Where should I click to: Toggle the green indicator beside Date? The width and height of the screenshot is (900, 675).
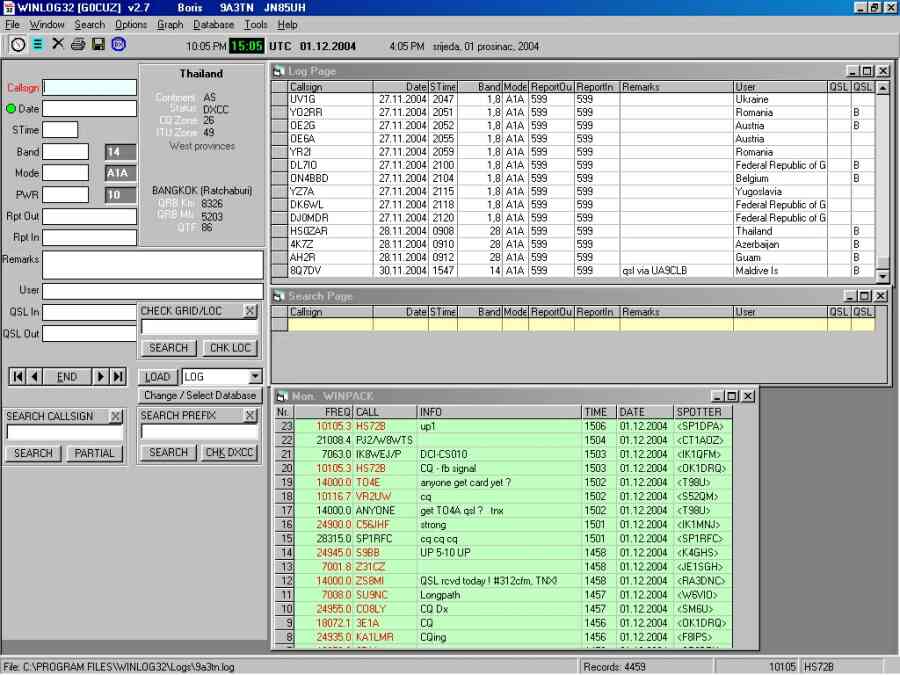(11, 109)
